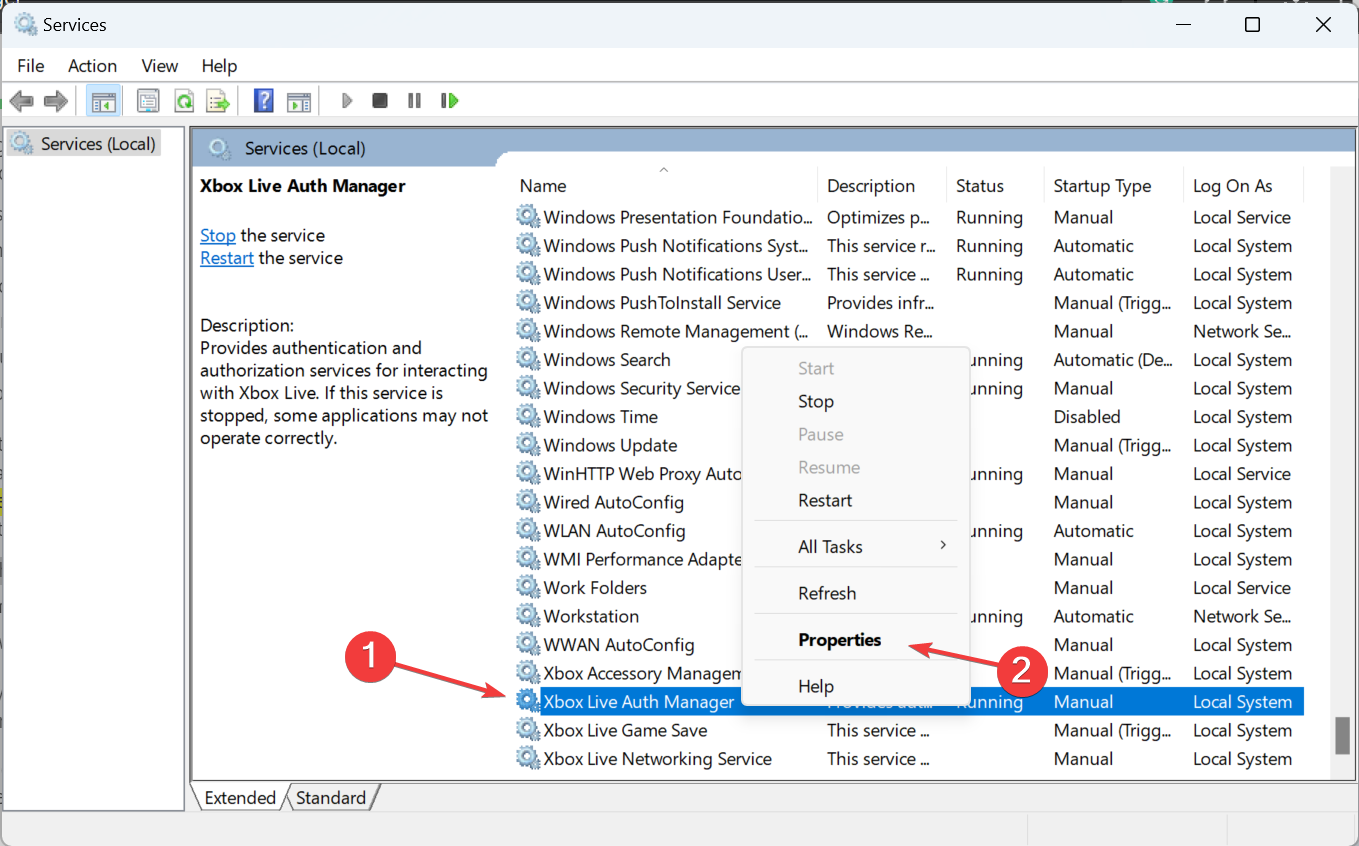Click the Stop Service square icon in toolbar

380,101
